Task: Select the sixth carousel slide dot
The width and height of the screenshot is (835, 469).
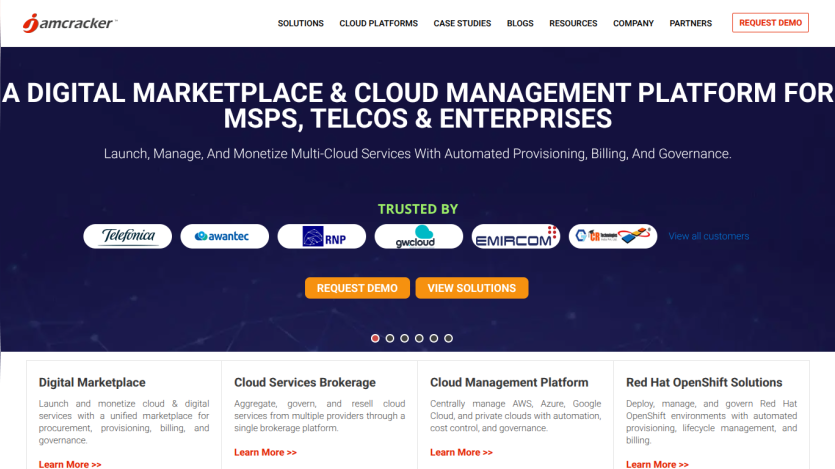Action: click(448, 338)
